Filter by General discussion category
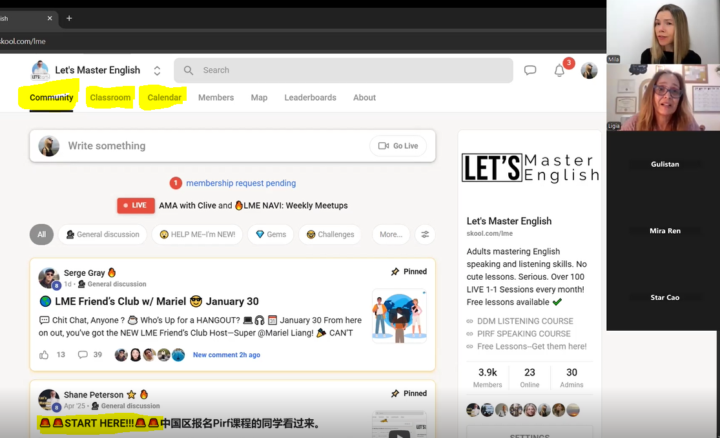 102,234
